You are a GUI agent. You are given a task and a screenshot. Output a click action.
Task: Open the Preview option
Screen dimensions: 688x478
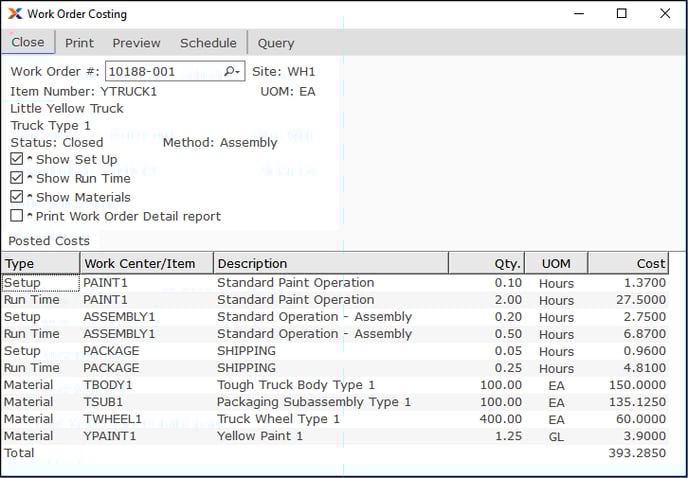click(x=136, y=43)
